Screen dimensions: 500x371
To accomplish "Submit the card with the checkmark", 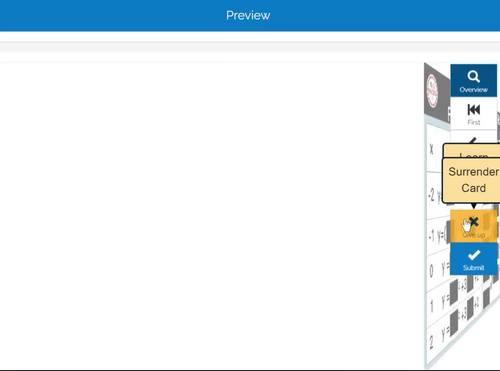I will [x=474, y=259].
